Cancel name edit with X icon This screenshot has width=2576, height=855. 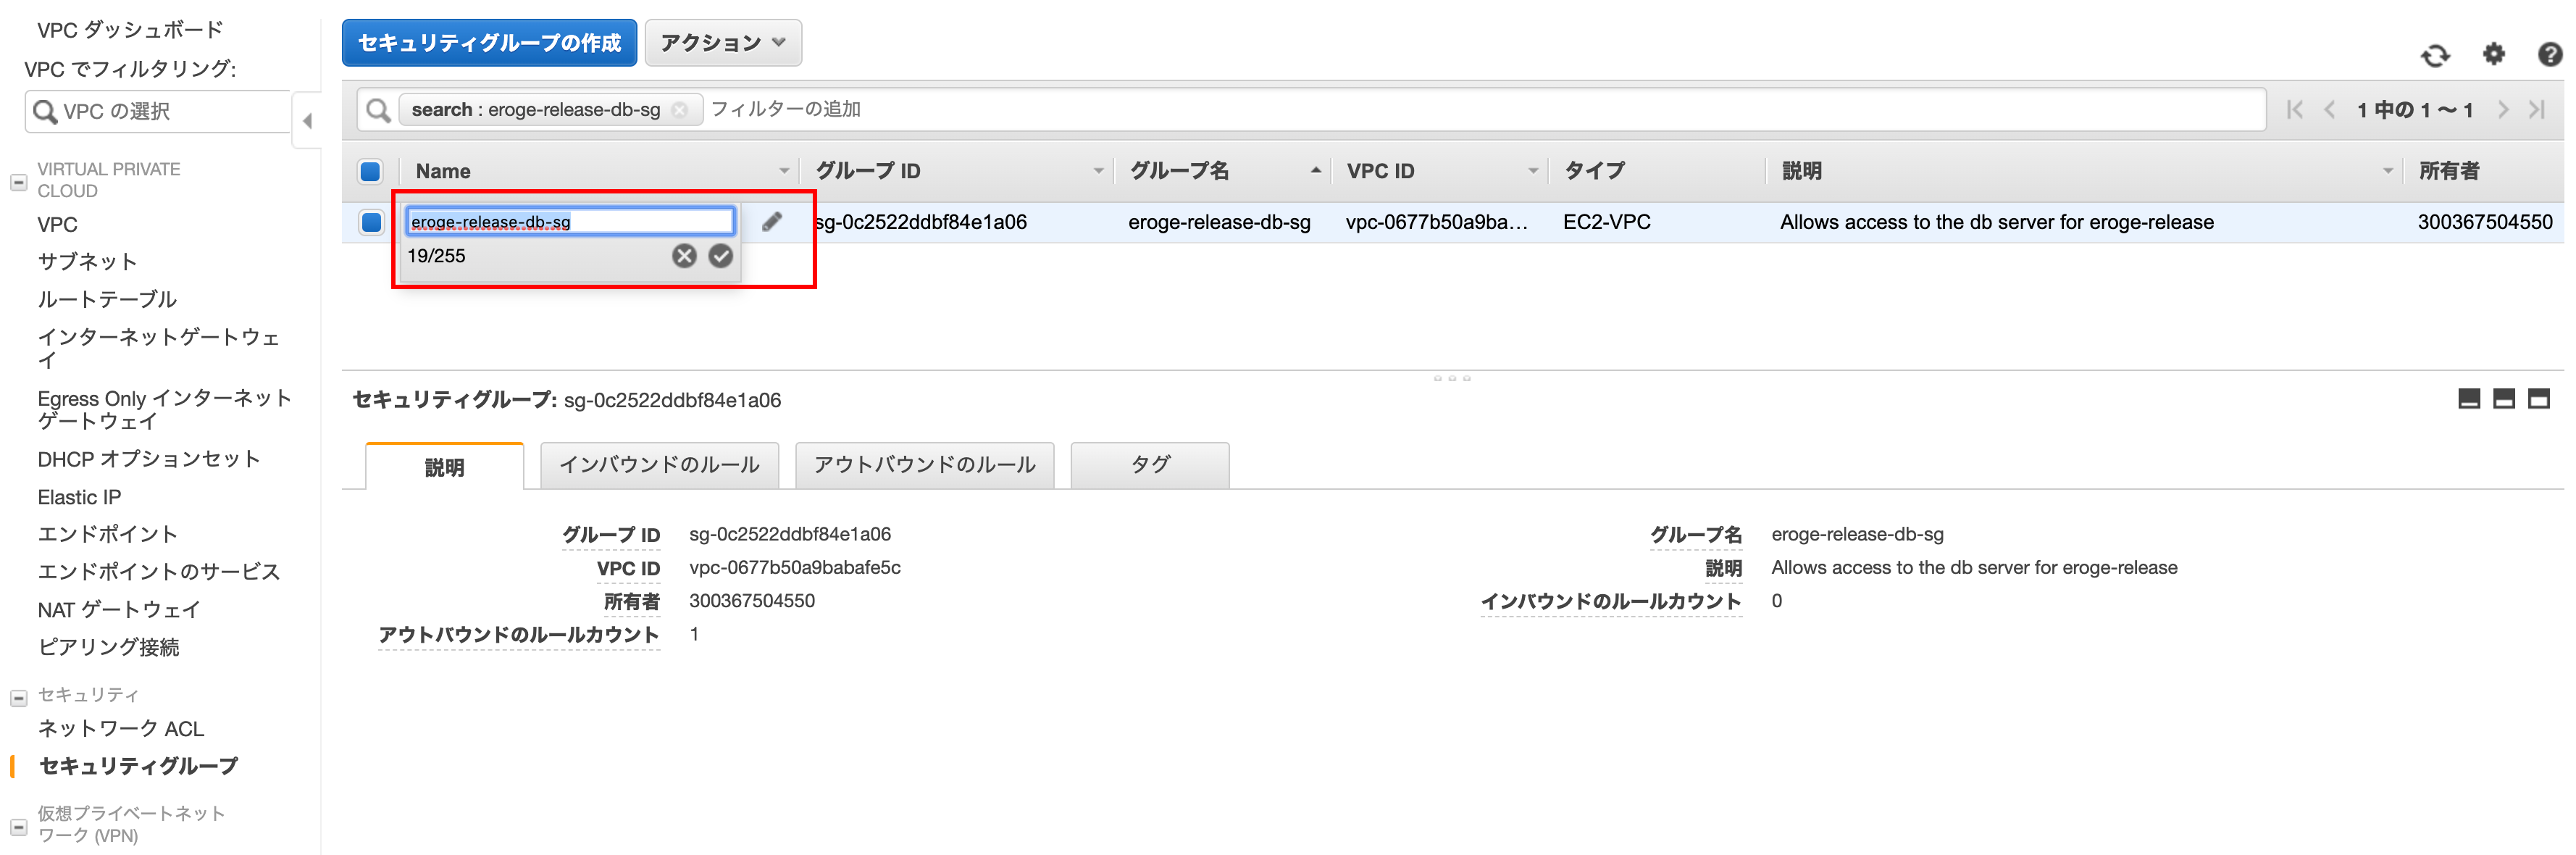coord(684,256)
